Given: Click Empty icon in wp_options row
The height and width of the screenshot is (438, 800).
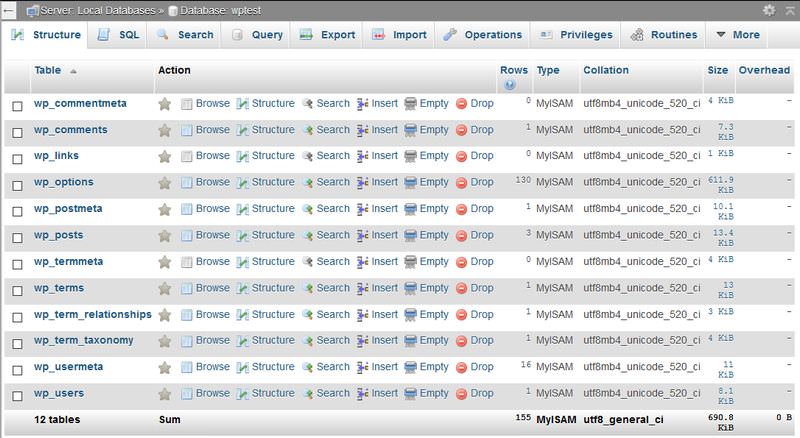Looking at the screenshot, I should (410, 183).
